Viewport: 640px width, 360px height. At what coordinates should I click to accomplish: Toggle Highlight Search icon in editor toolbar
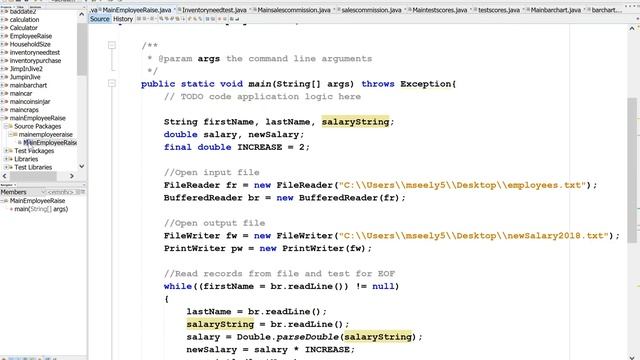177,19
